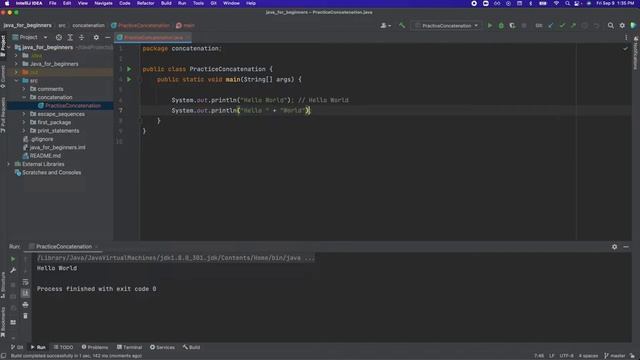Image resolution: width=640 pixels, height=360 pixels.
Task: Open the Build menu
Action: (x=166, y=3)
